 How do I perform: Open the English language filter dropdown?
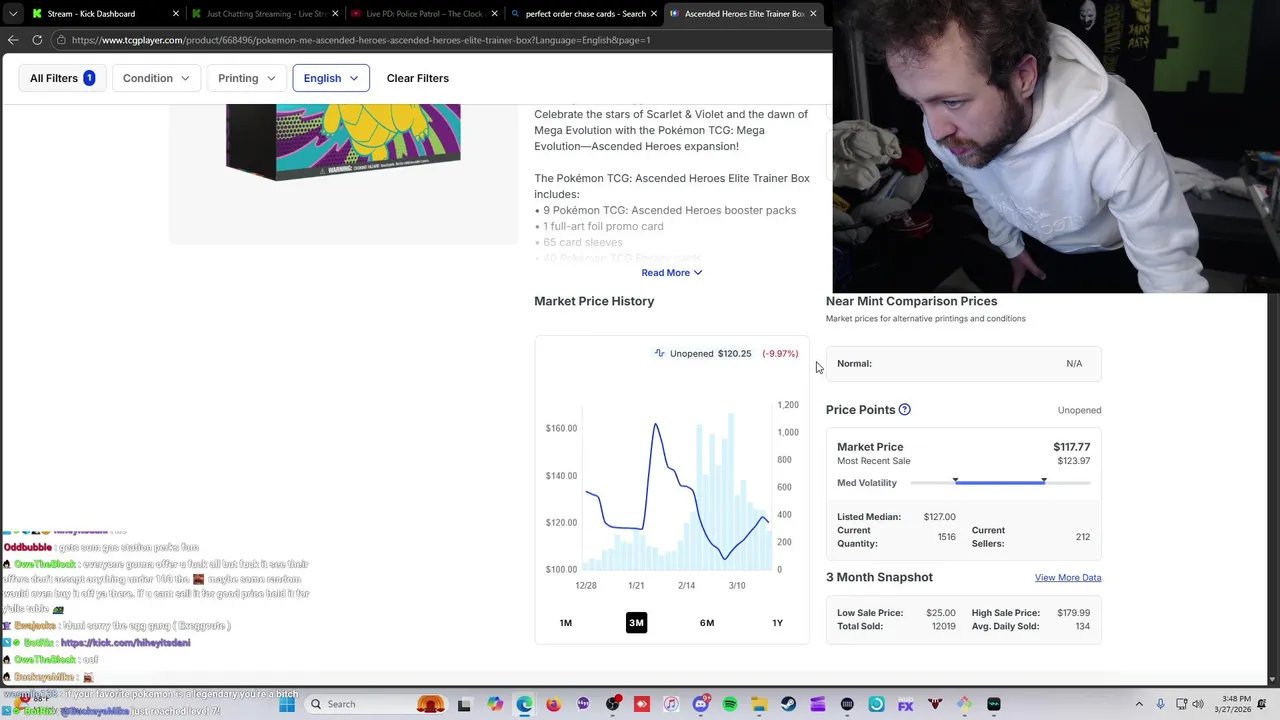331,78
